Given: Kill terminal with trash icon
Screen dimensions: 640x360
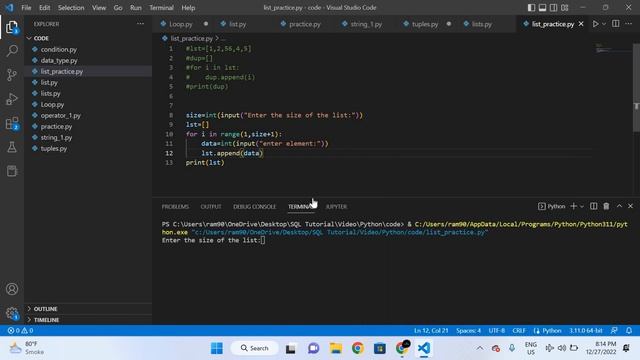Looking at the screenshot, I should point(606,206).
